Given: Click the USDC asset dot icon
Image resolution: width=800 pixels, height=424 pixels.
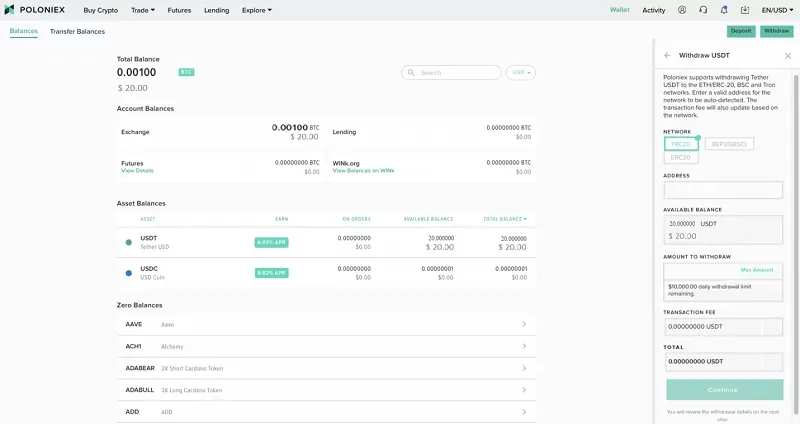Looking at the screenshot, I should (x=129, y=273).
